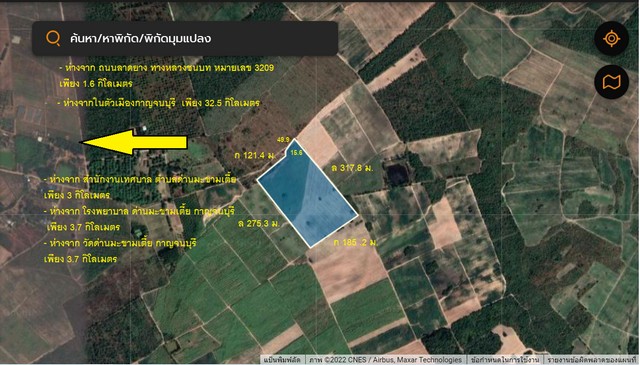640x365 pixels.
Task: Click the 185.2 ม. boundary length label
Action: 356,243
